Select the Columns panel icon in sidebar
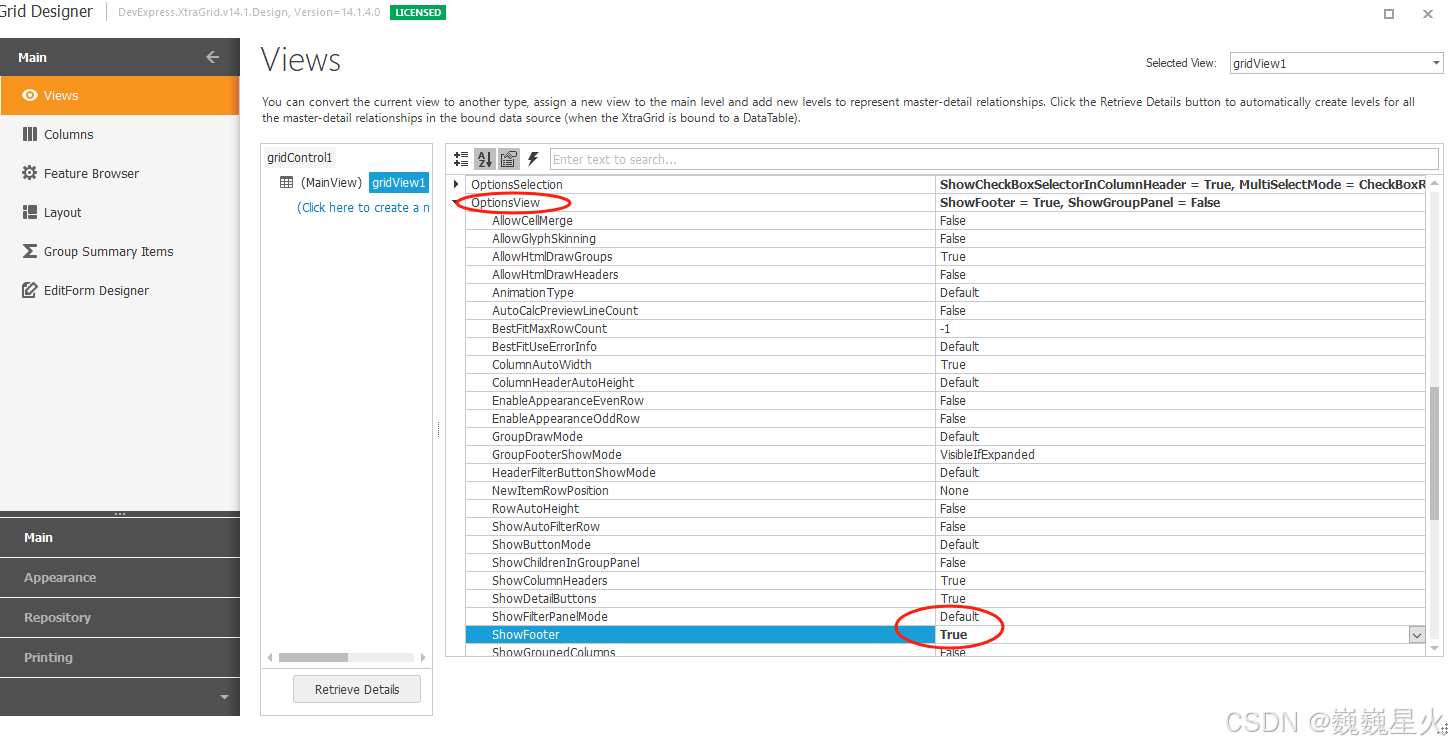Screen dimensions: 1450x748 [x=29, y=134]
